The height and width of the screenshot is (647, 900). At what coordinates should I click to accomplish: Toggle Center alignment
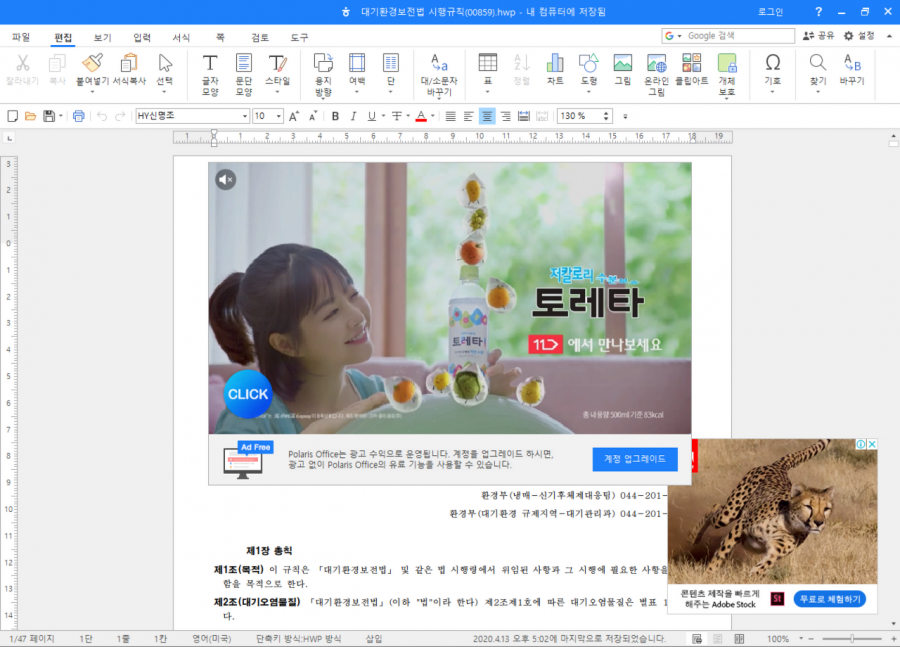click(487, 116)
